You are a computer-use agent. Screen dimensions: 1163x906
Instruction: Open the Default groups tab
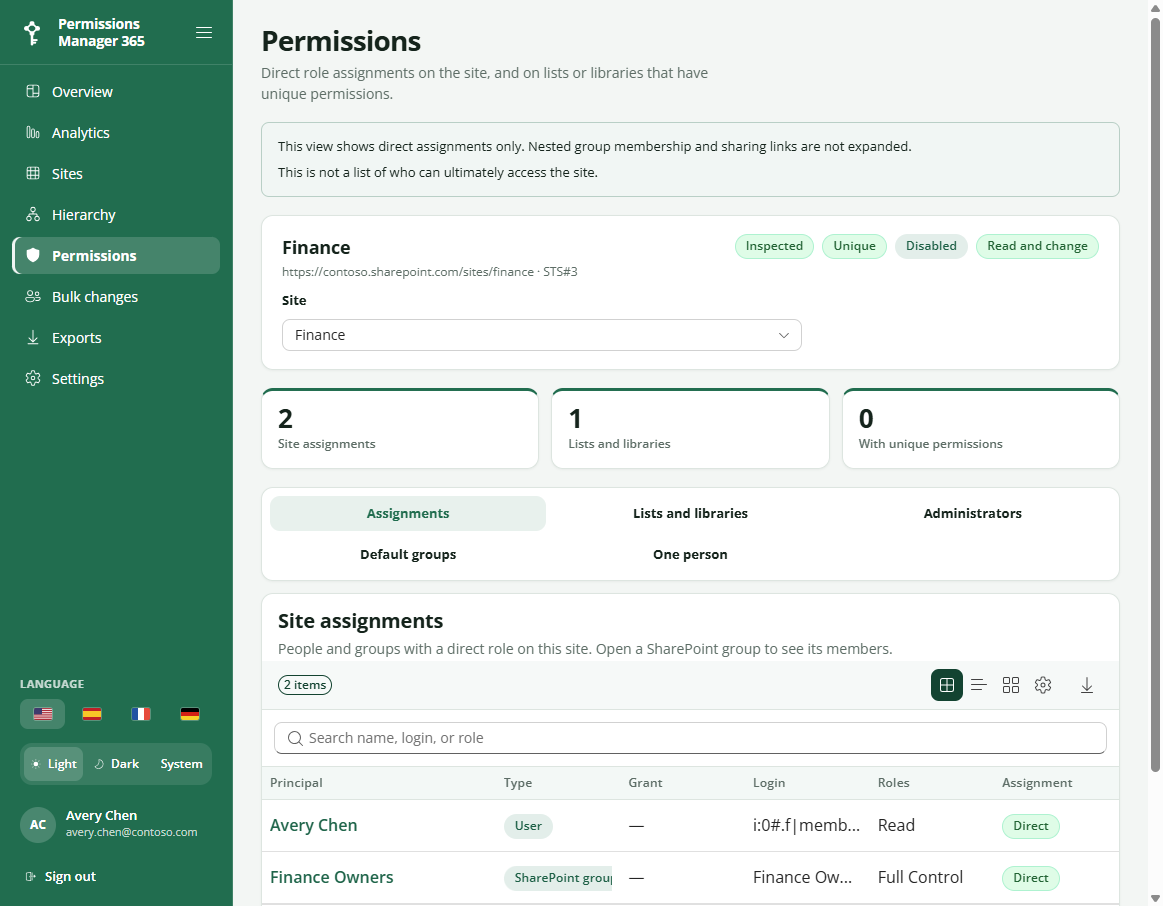click(x=408, y=555)
